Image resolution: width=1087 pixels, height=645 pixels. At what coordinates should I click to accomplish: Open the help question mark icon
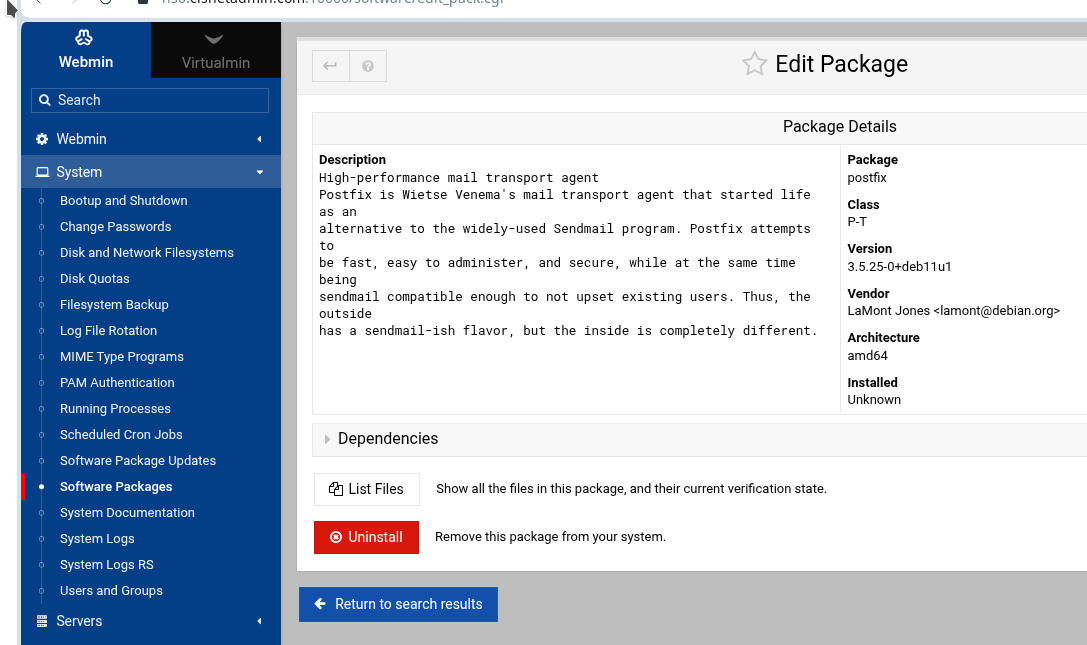pos(368,66)
